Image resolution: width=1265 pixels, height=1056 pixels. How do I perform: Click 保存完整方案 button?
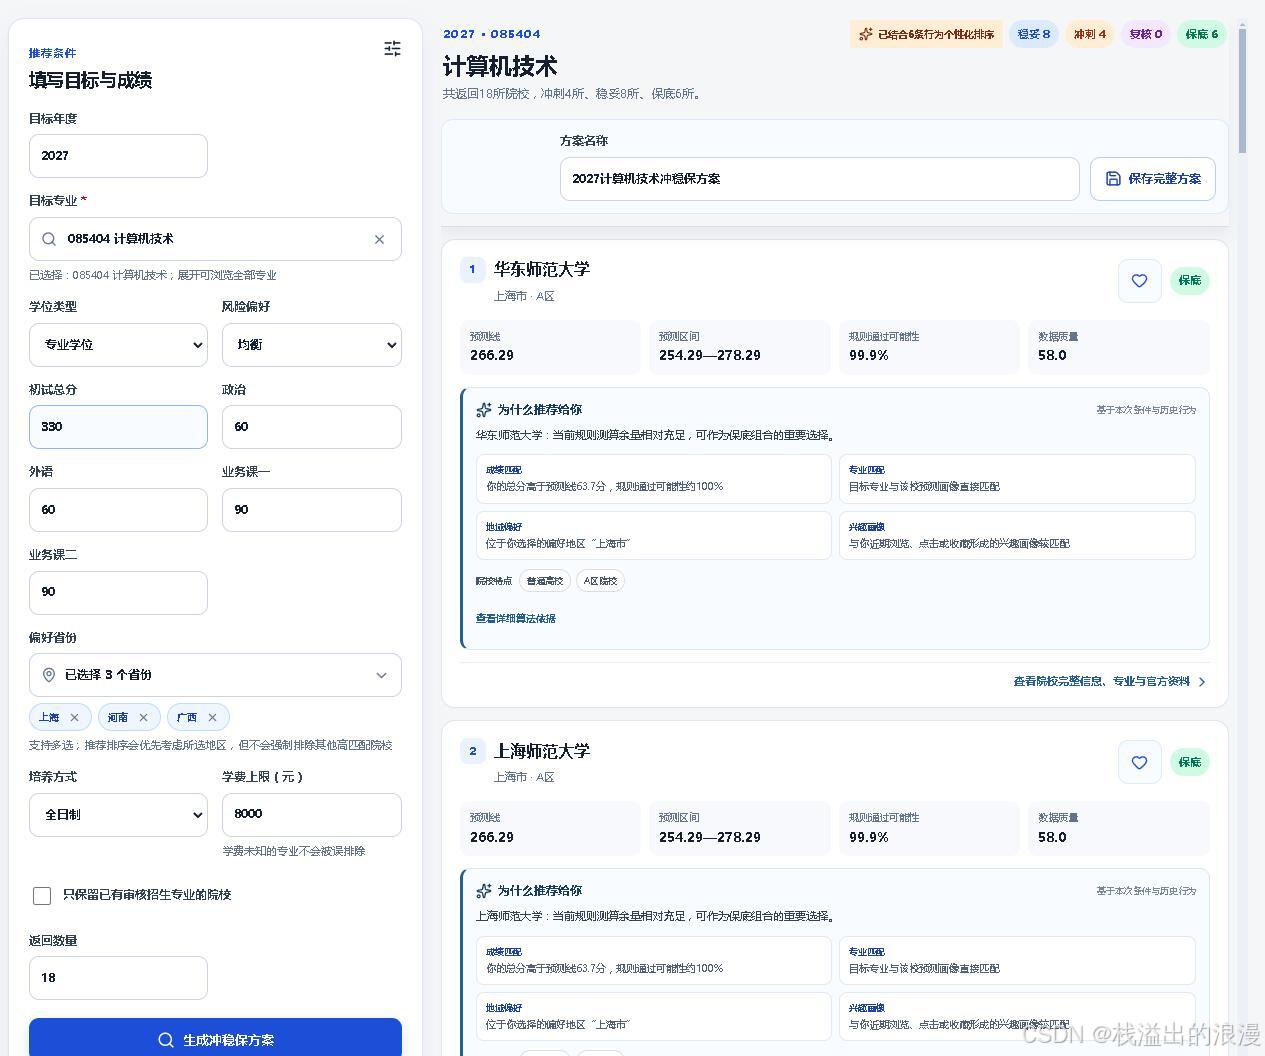click(x=1153, y=178)
